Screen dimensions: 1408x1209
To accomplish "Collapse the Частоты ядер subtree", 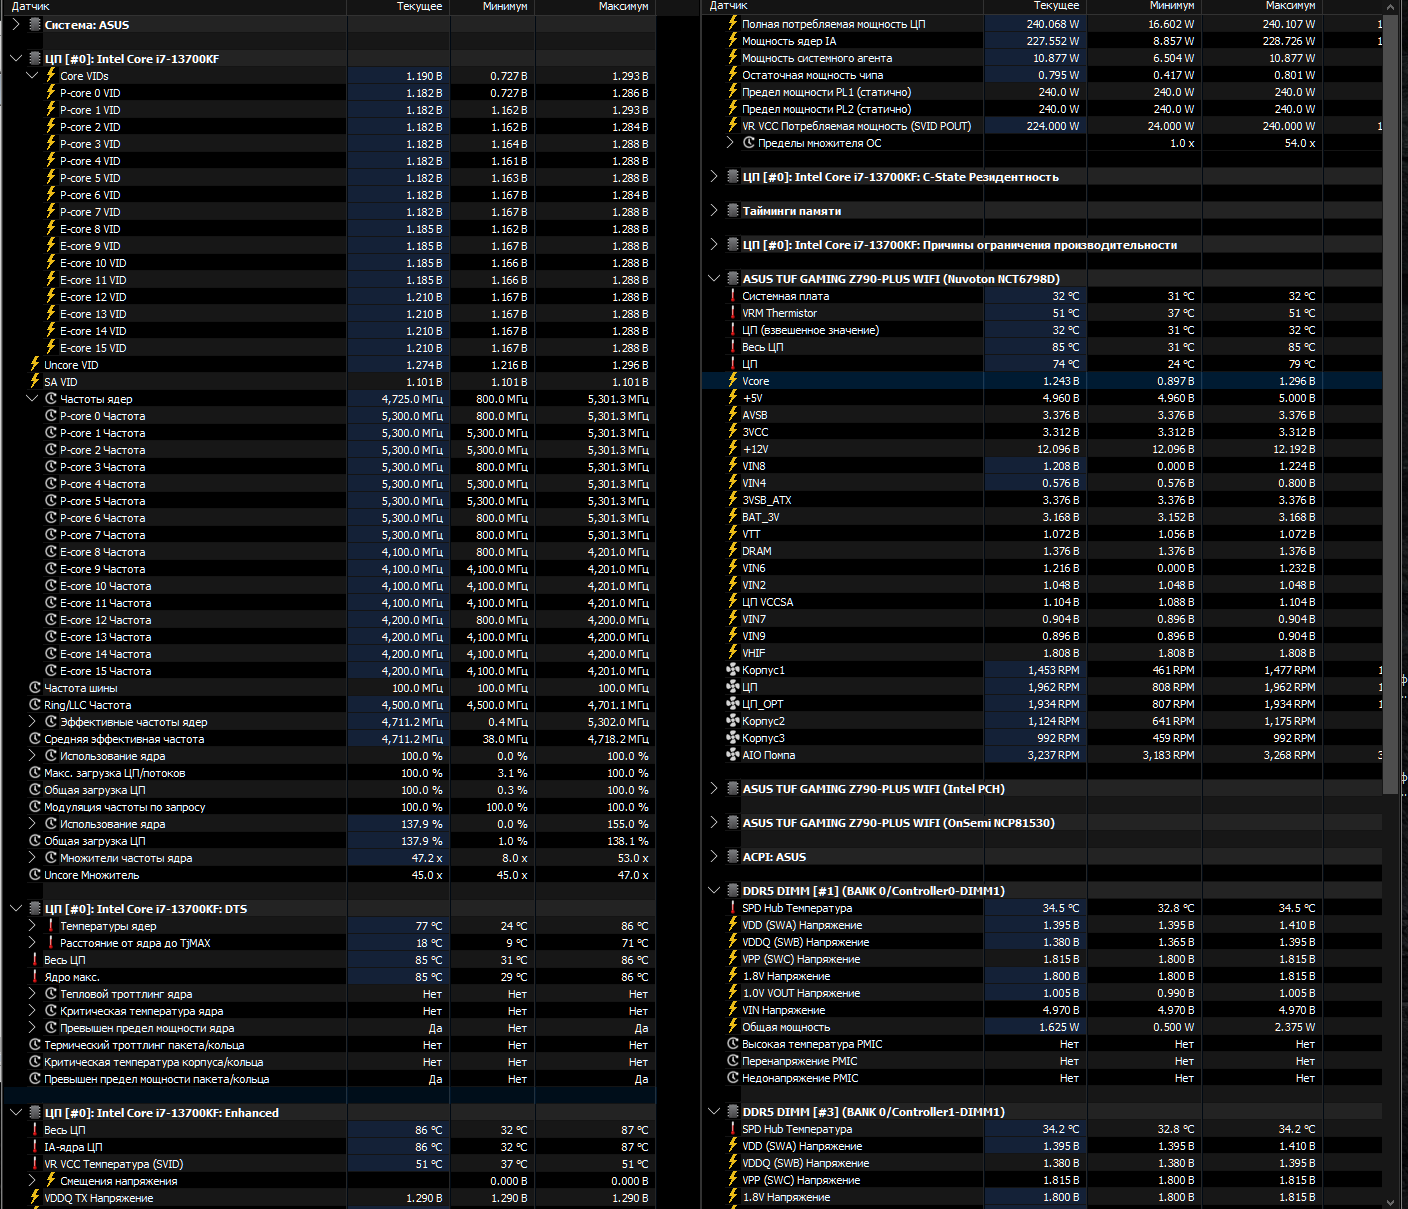I will (x=32, y=398).
